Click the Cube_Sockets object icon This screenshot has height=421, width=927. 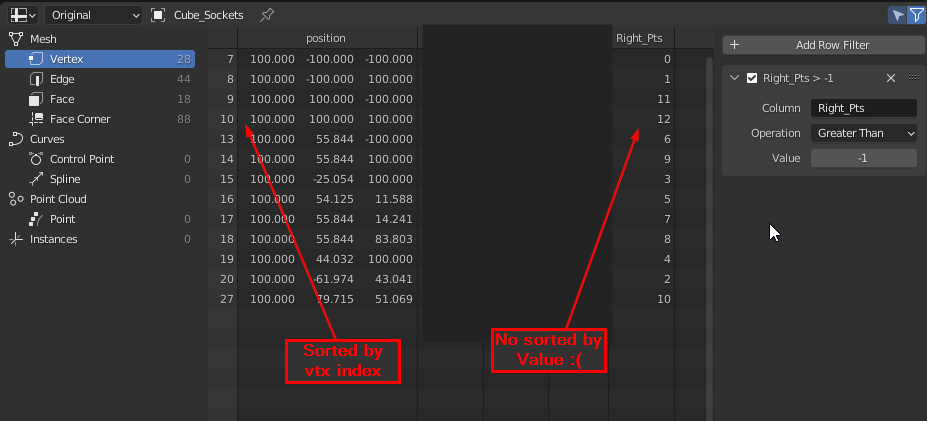click(158, 15)
